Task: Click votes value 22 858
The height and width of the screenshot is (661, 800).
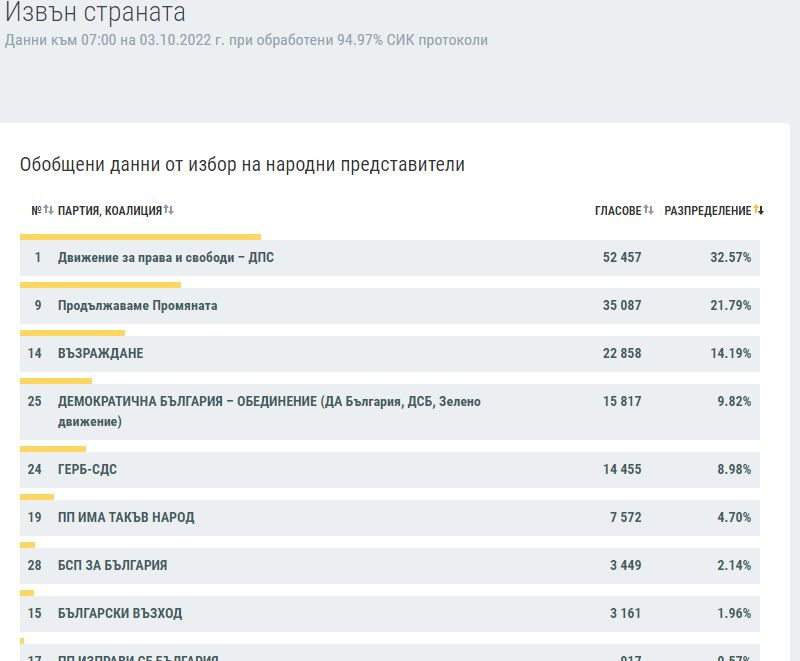Action: click(622, 353)
